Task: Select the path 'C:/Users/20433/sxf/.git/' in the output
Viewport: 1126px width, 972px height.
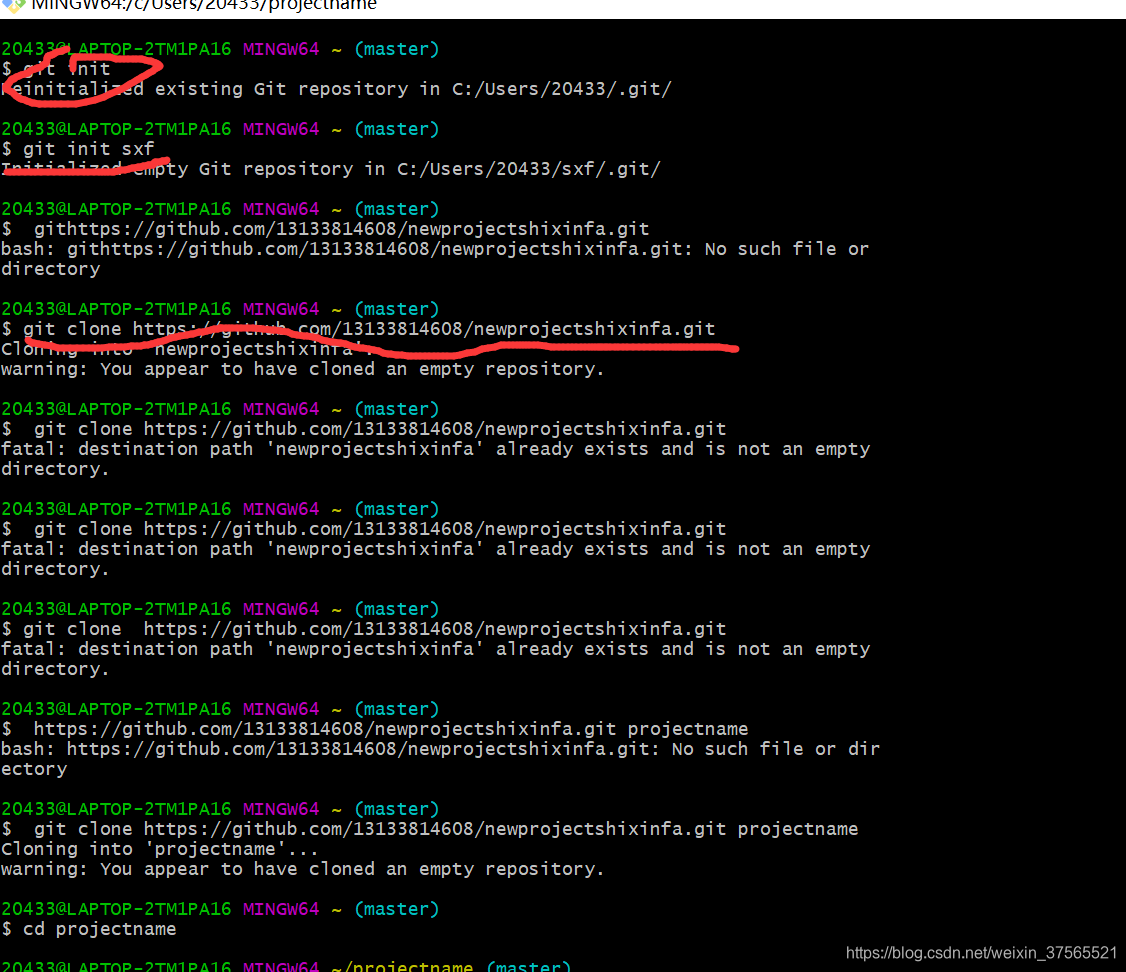Action: click(529, 169)
